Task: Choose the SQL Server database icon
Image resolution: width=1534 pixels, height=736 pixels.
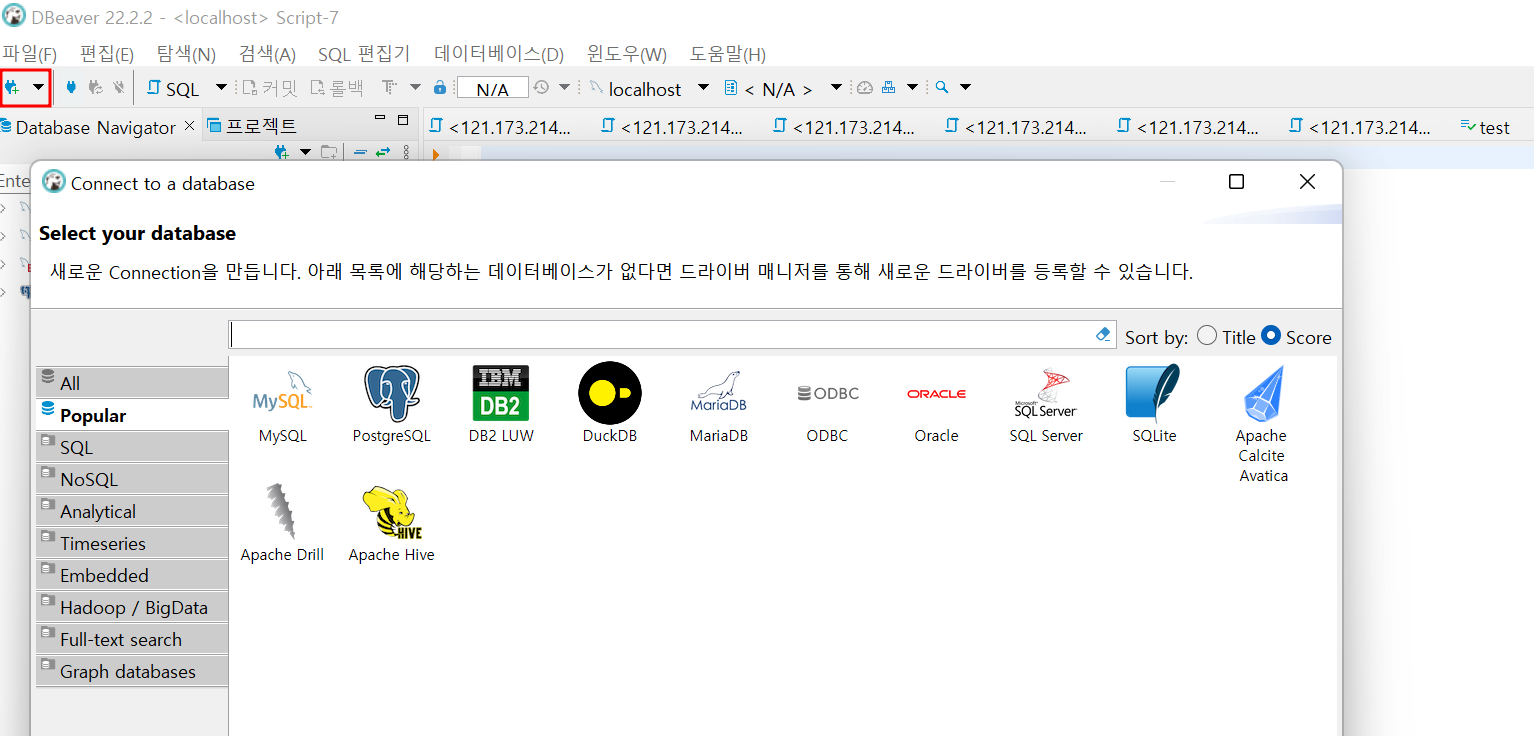Action: coord(1046,404)
